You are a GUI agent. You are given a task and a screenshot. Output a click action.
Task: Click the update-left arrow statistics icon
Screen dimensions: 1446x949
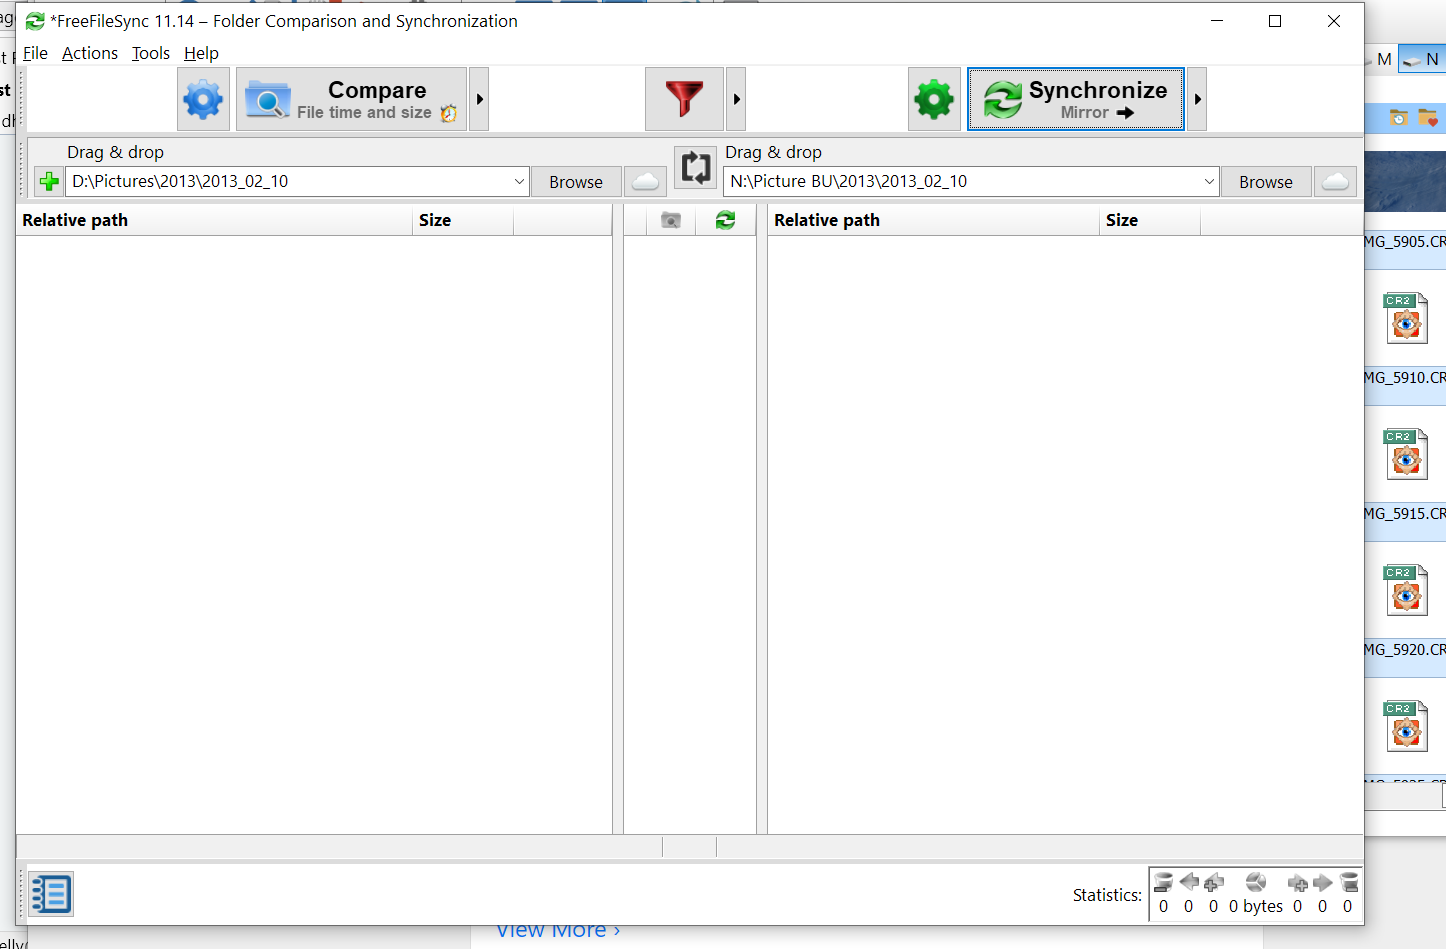[x=1189, y=882]
